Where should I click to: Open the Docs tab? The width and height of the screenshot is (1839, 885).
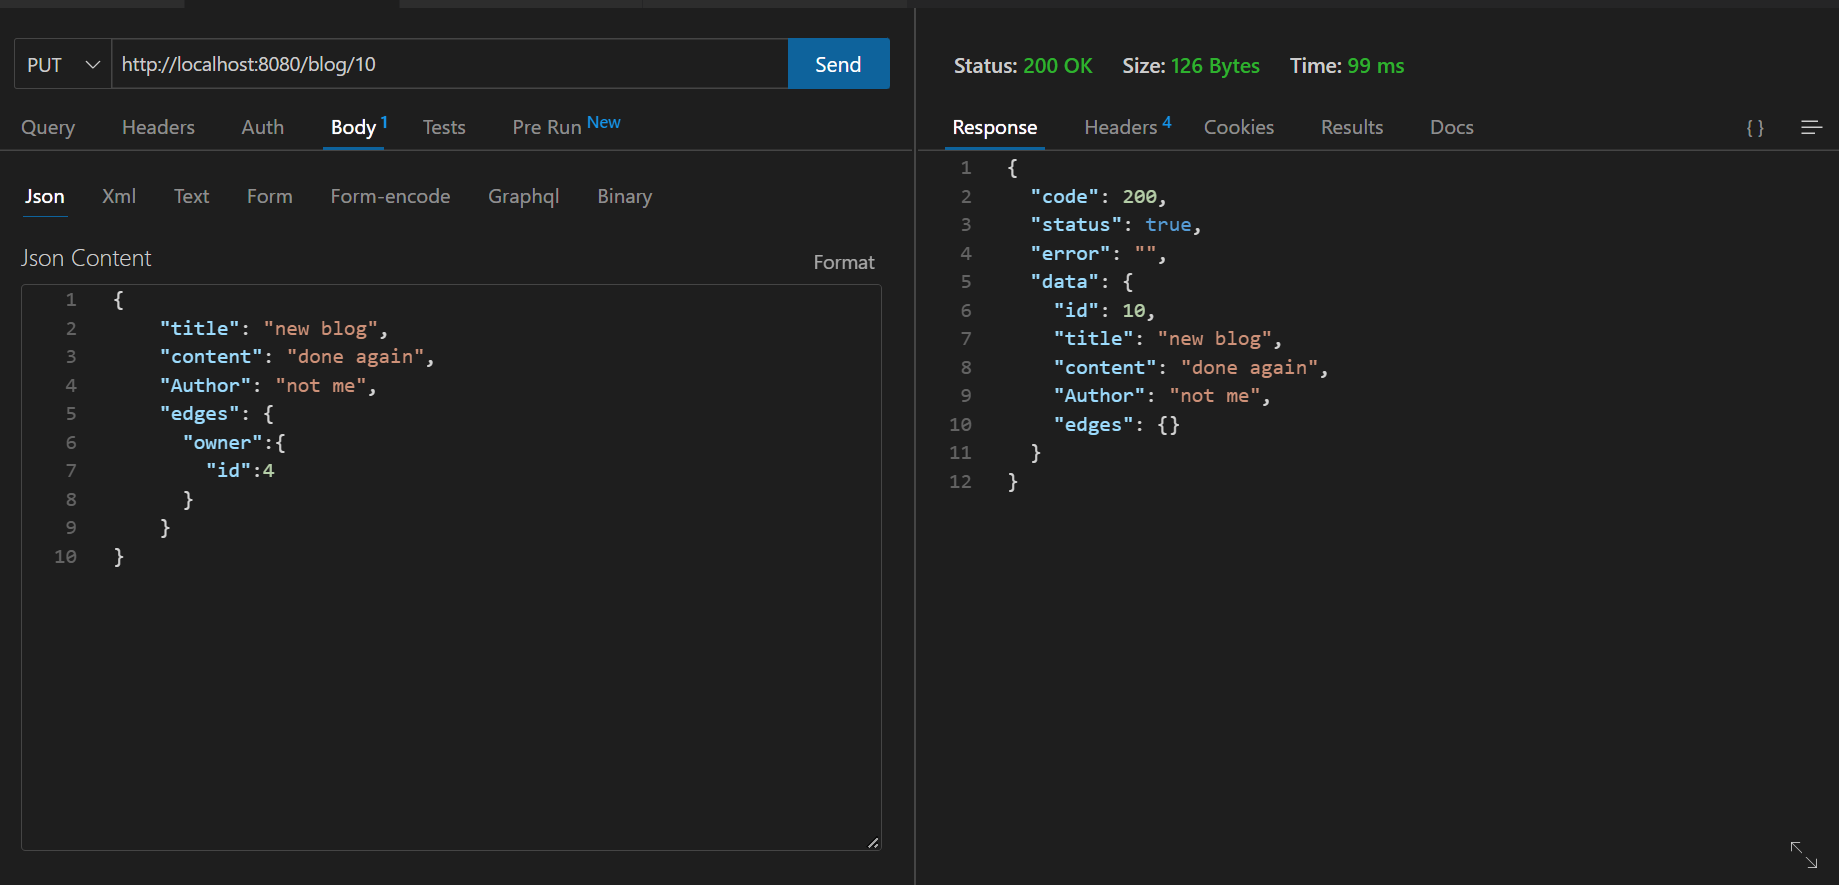pyautogui.click(x=1452, y=127)
